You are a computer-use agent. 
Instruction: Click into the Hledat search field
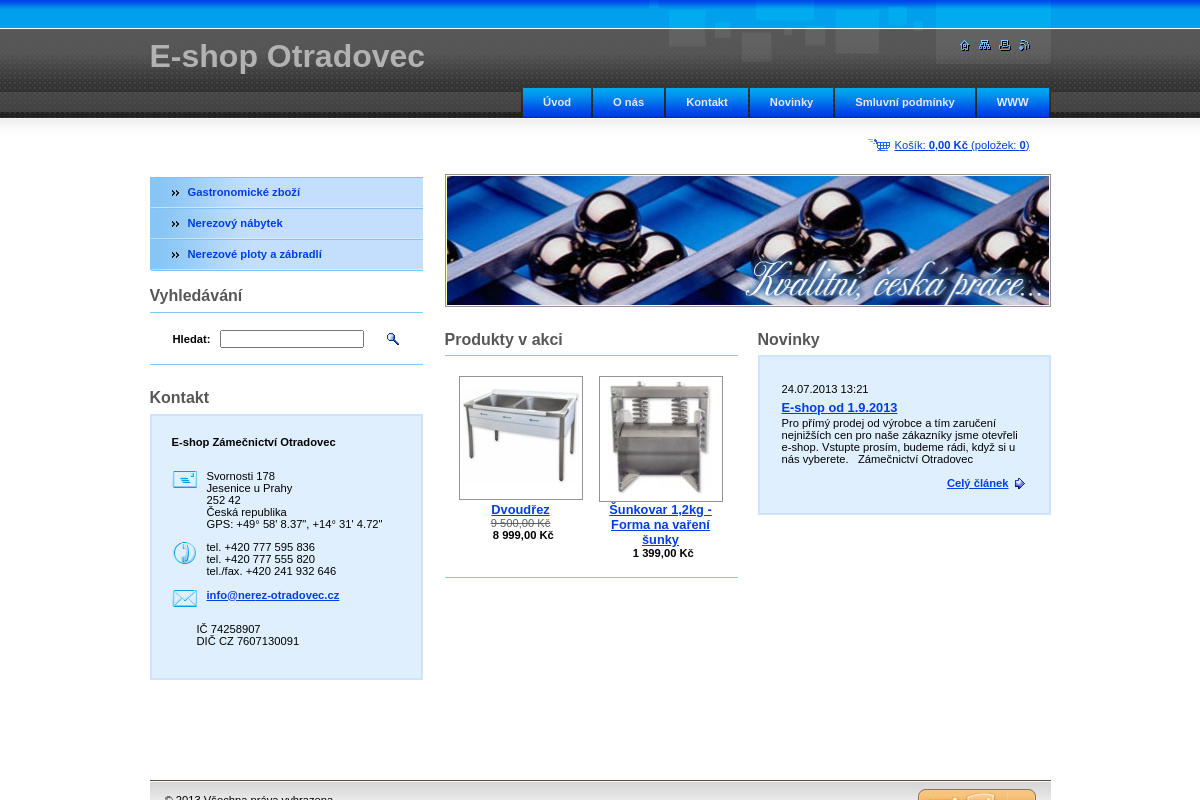tap(291, 339)
